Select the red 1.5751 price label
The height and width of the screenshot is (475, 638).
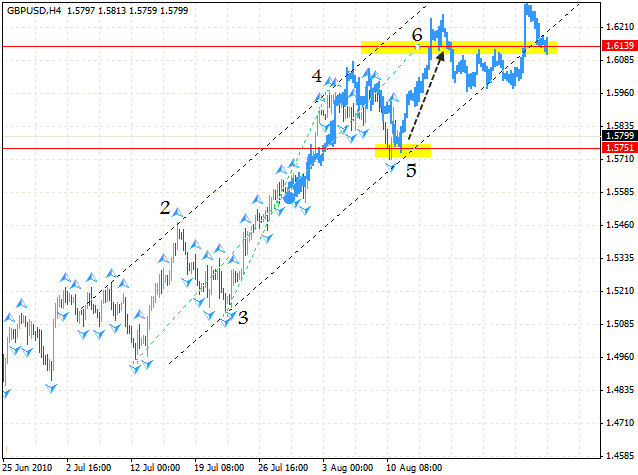[x=620, y=147]
